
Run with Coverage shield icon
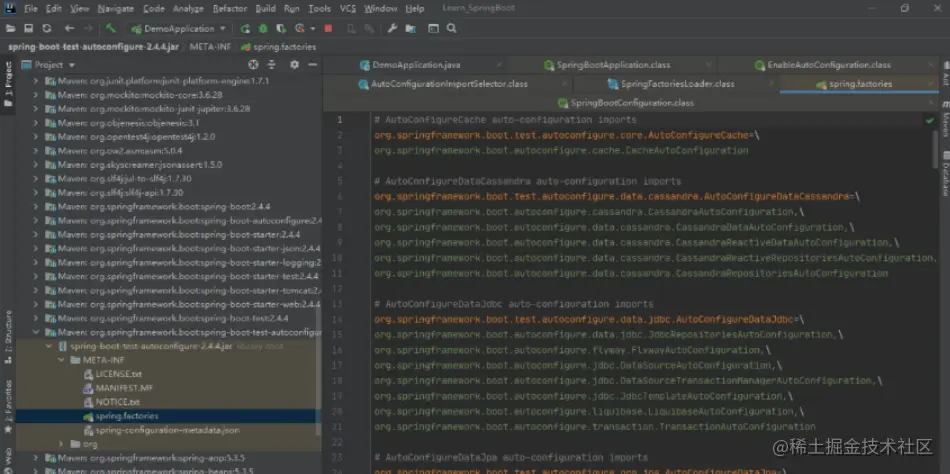(x=281, y=28)
